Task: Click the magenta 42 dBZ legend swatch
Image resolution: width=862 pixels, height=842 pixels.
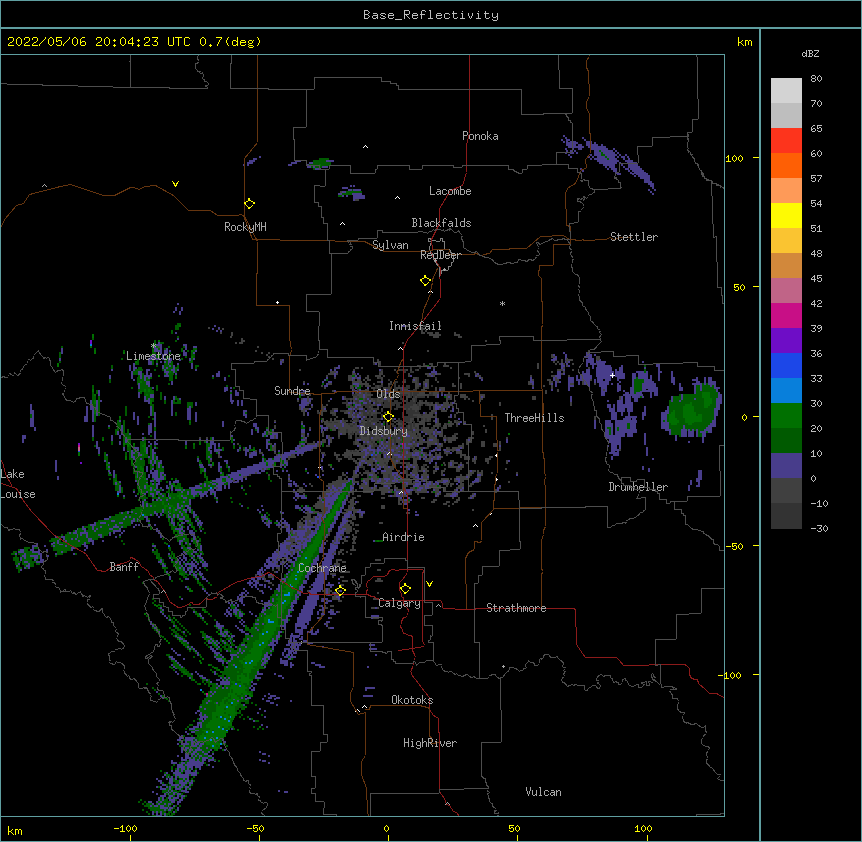Action: coord(786,315)
